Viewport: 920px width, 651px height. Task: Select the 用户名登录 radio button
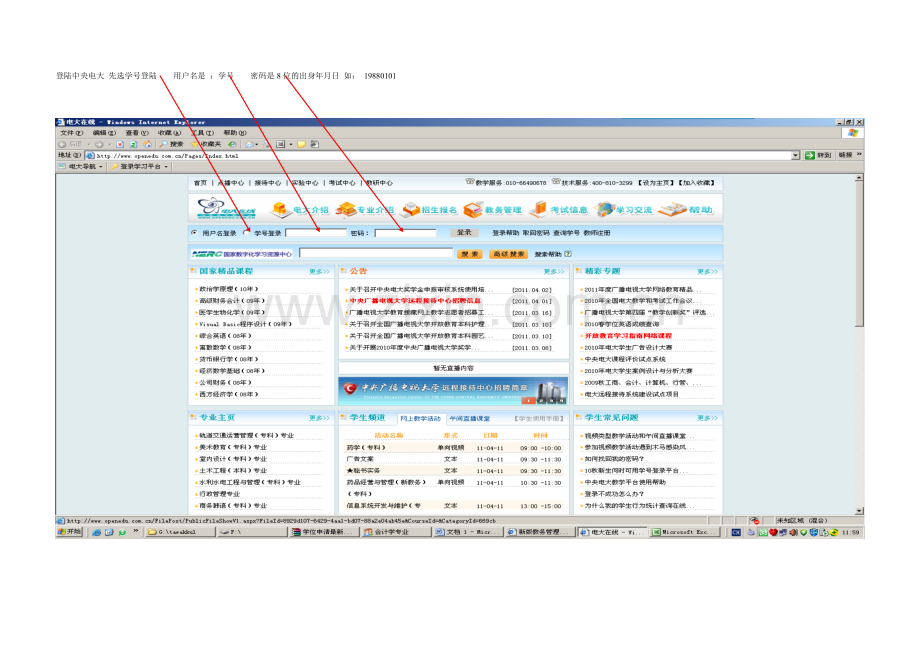click(x=194, y=233)
